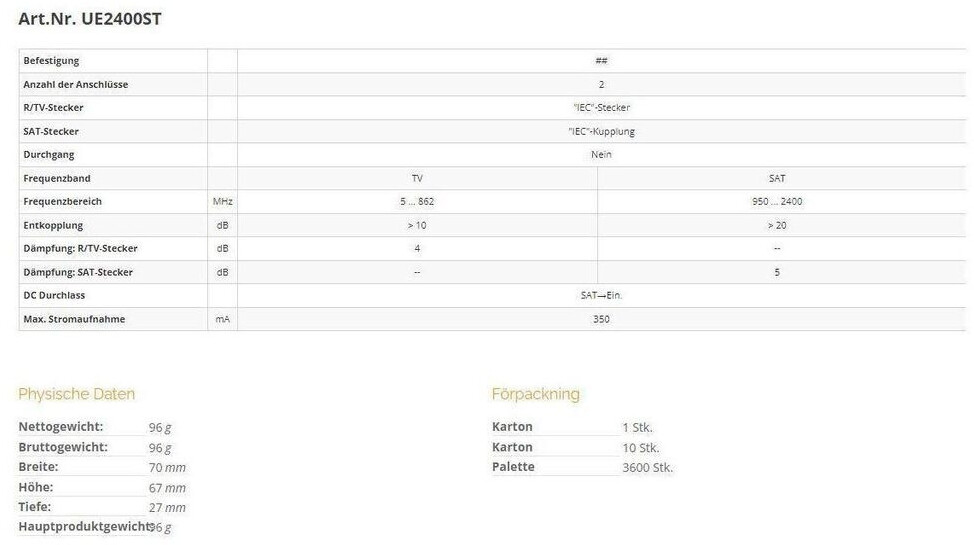Select the Dämpfung: R/TV-Stecker row label

click(x=81, y=248)
